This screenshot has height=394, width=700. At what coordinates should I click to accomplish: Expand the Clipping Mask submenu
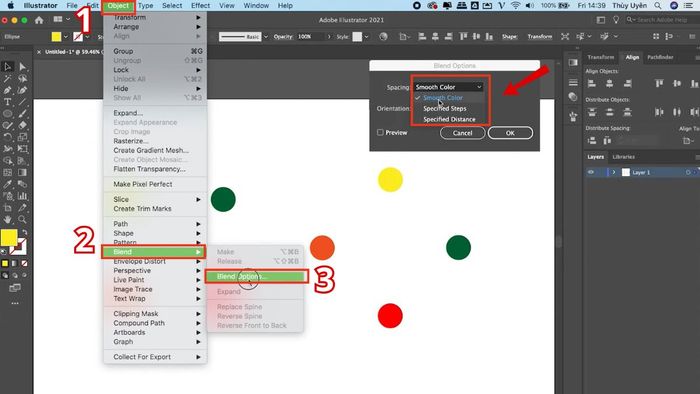[x=155, y=314]
